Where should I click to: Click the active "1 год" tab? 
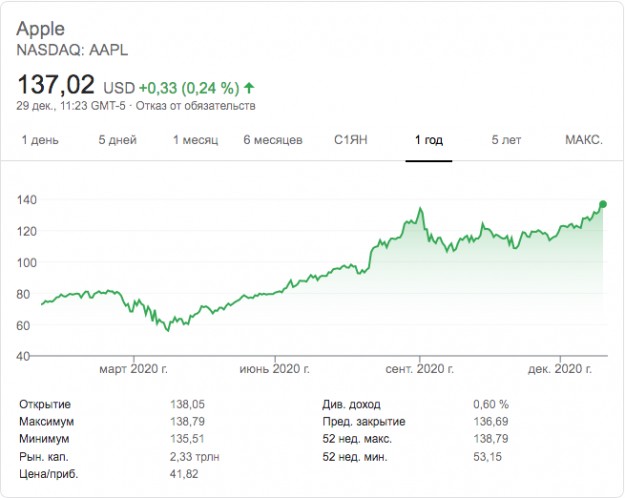pyautogui.click(x=429, y=140)
